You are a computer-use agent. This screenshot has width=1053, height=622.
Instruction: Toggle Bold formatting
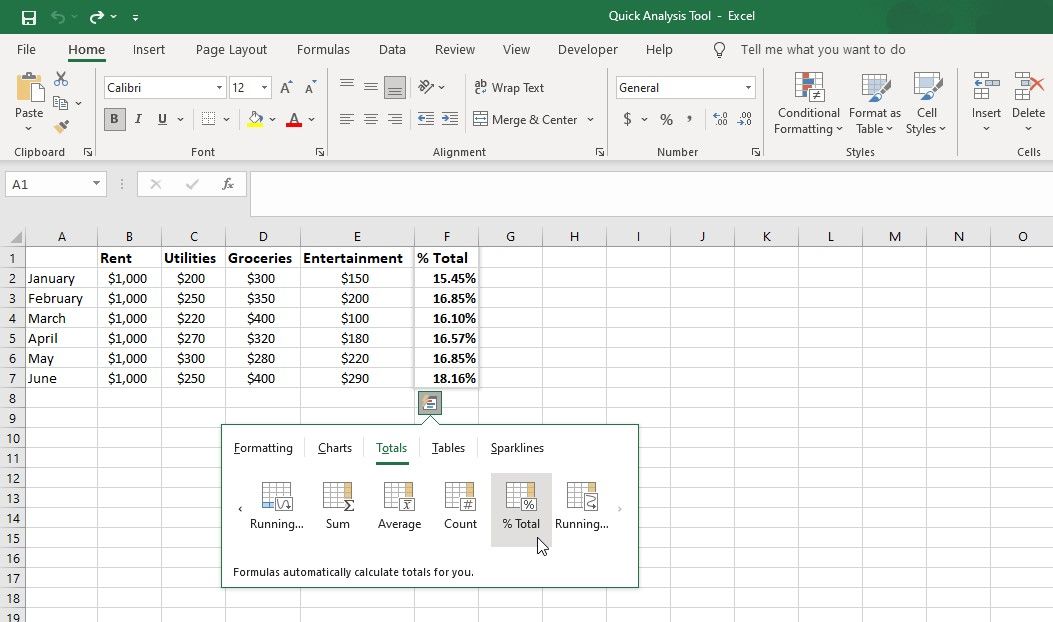click(x=114, y=119)
